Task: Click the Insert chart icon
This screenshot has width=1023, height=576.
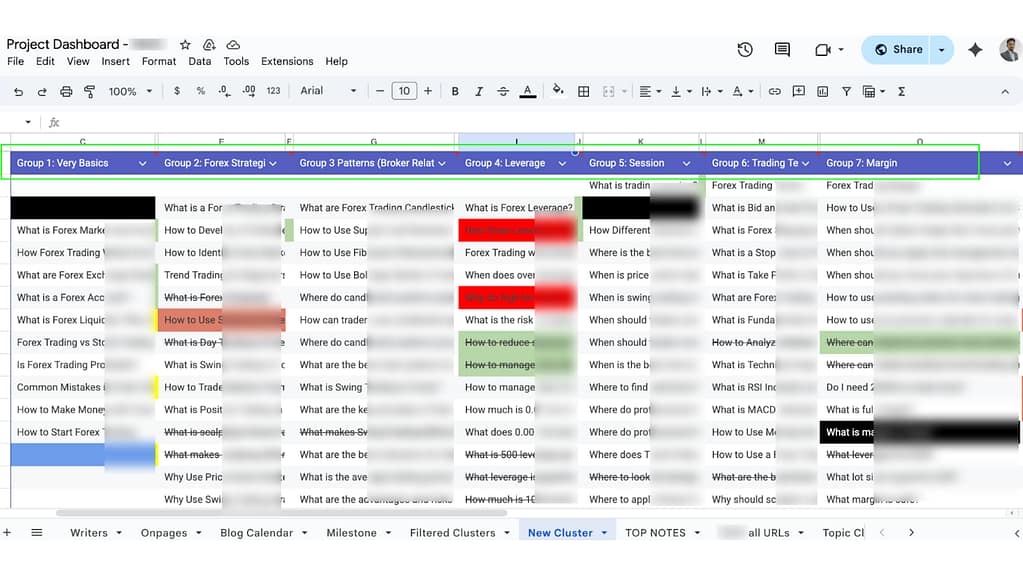Action: click(822, 91)
